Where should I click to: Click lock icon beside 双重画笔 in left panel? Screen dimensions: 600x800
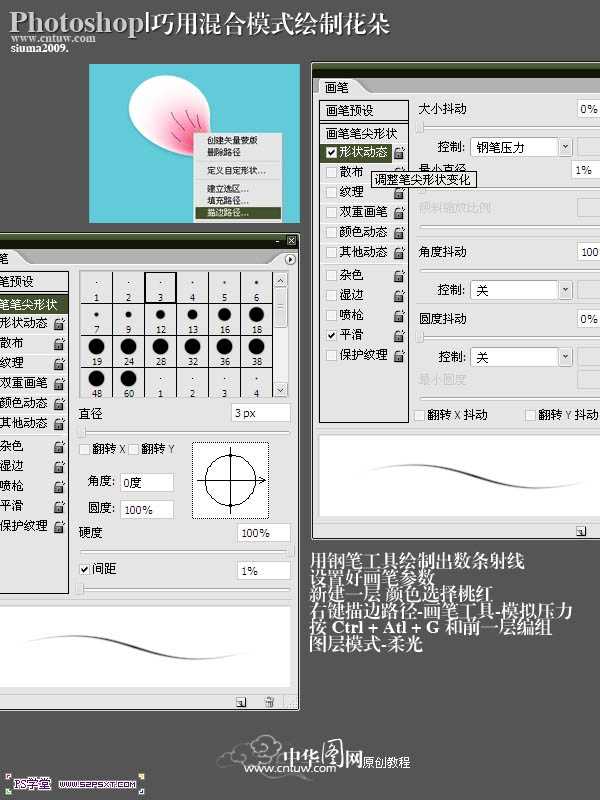[x=59, y=384]
